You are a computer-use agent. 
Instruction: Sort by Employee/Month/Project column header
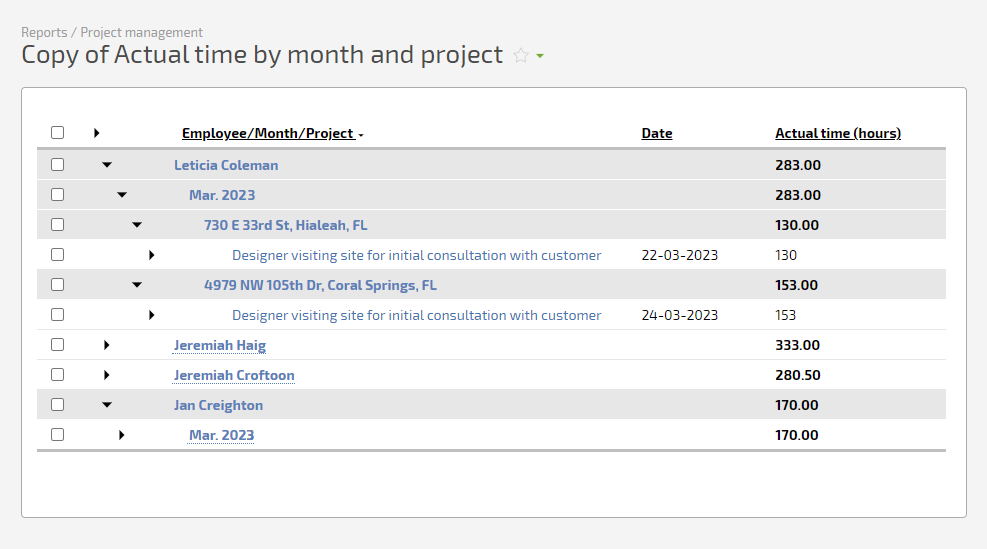tap(268, 133)
